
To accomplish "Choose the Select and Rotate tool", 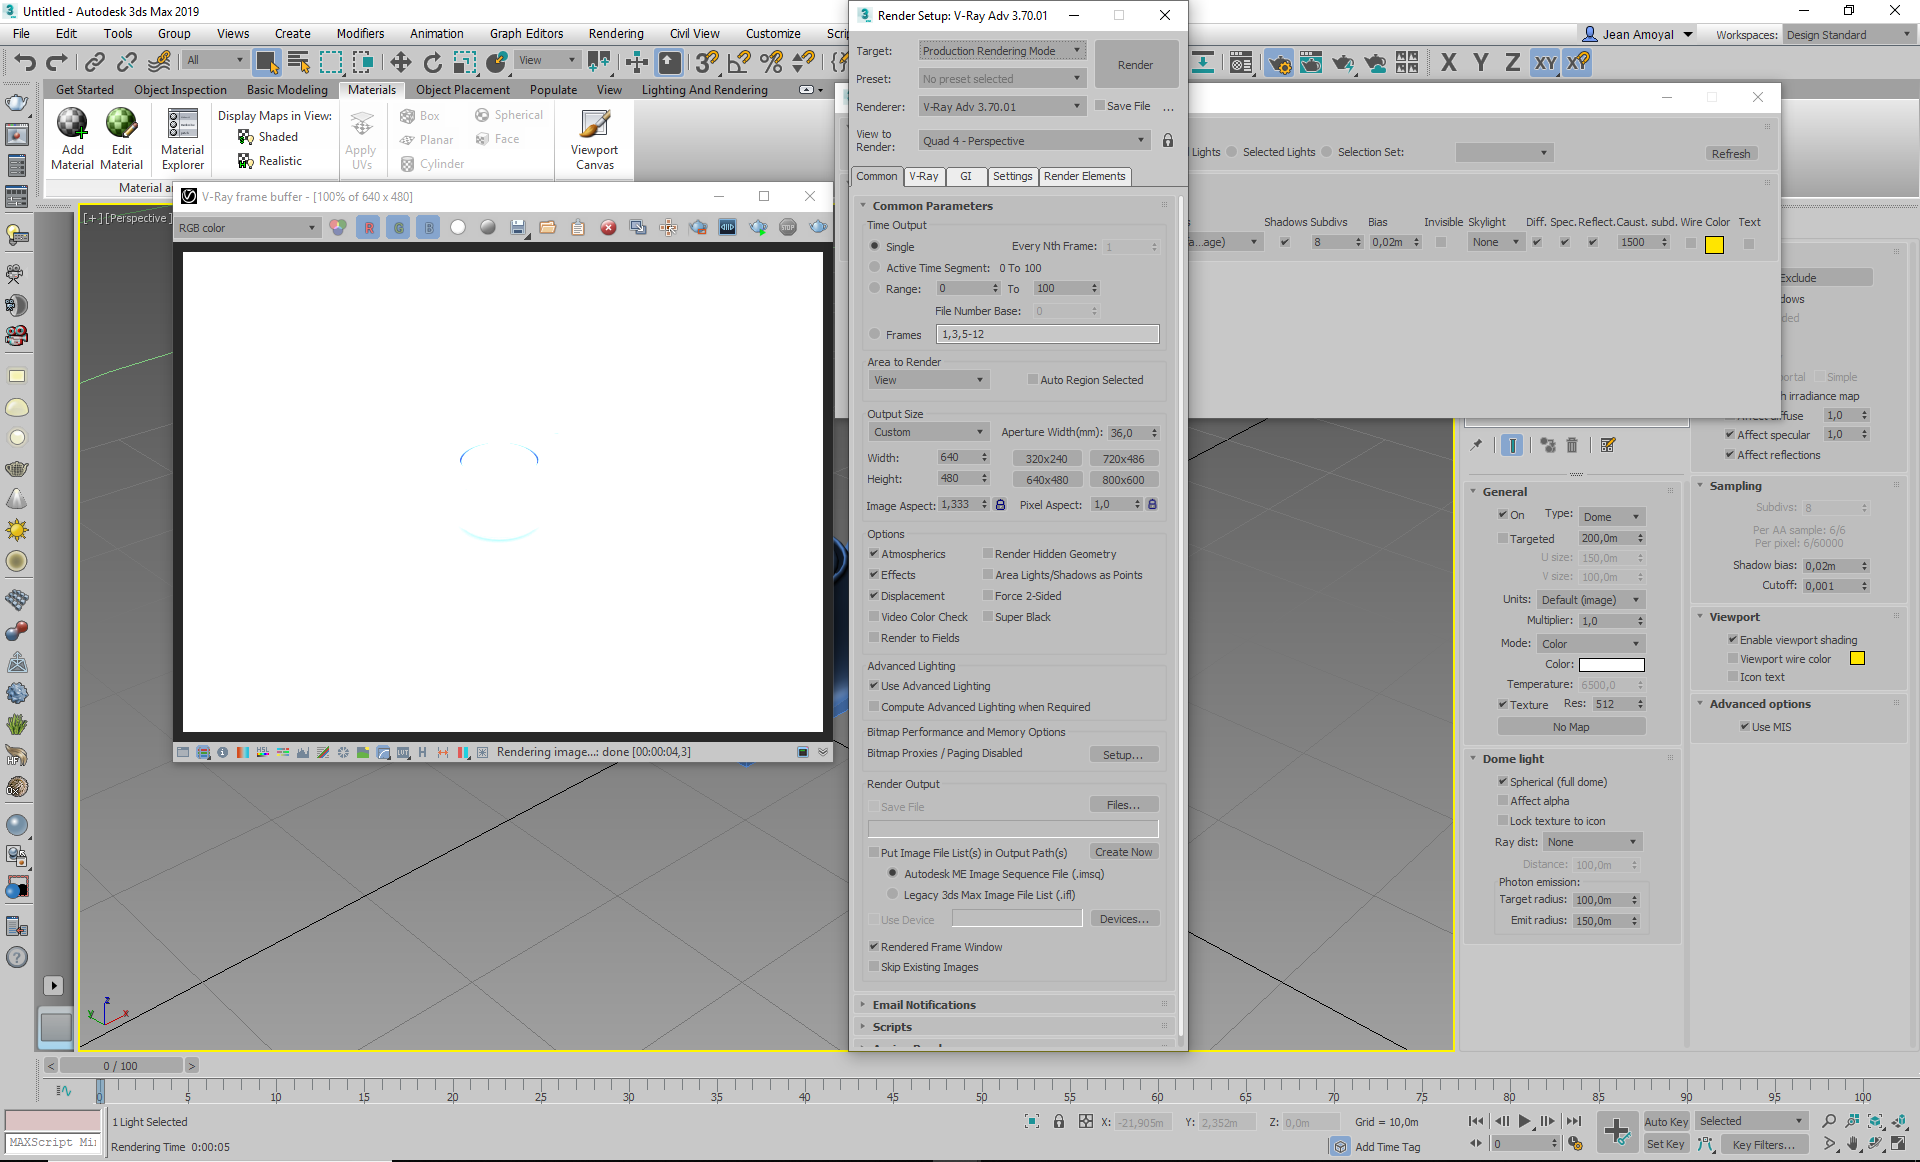I will [432, 63].
